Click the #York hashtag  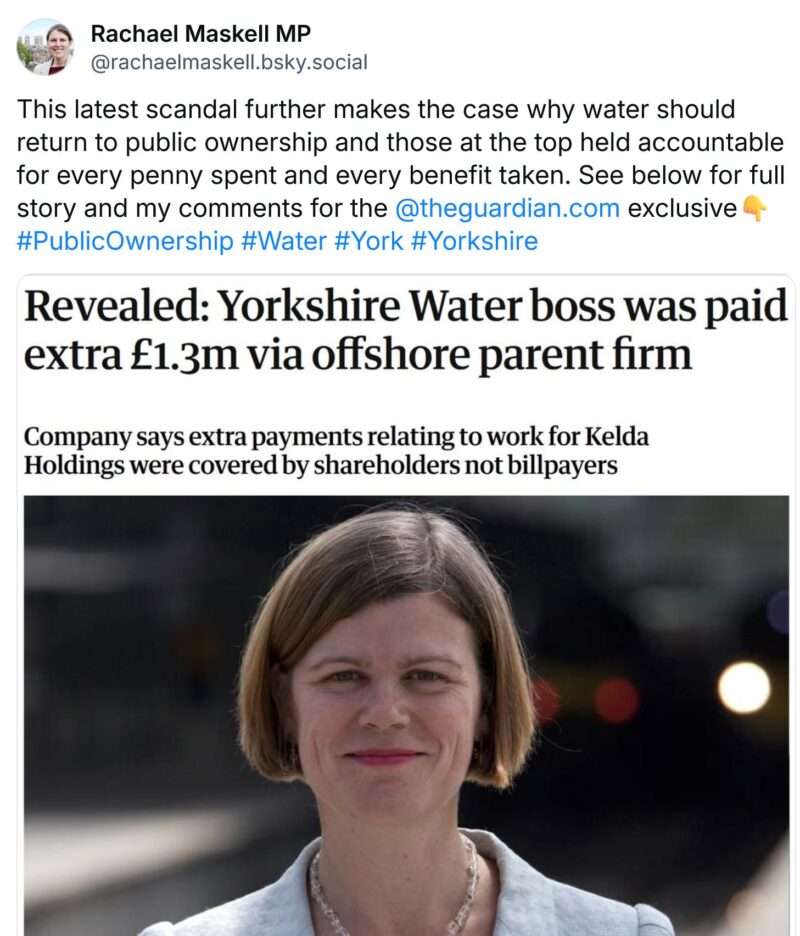tap(368, 241)
